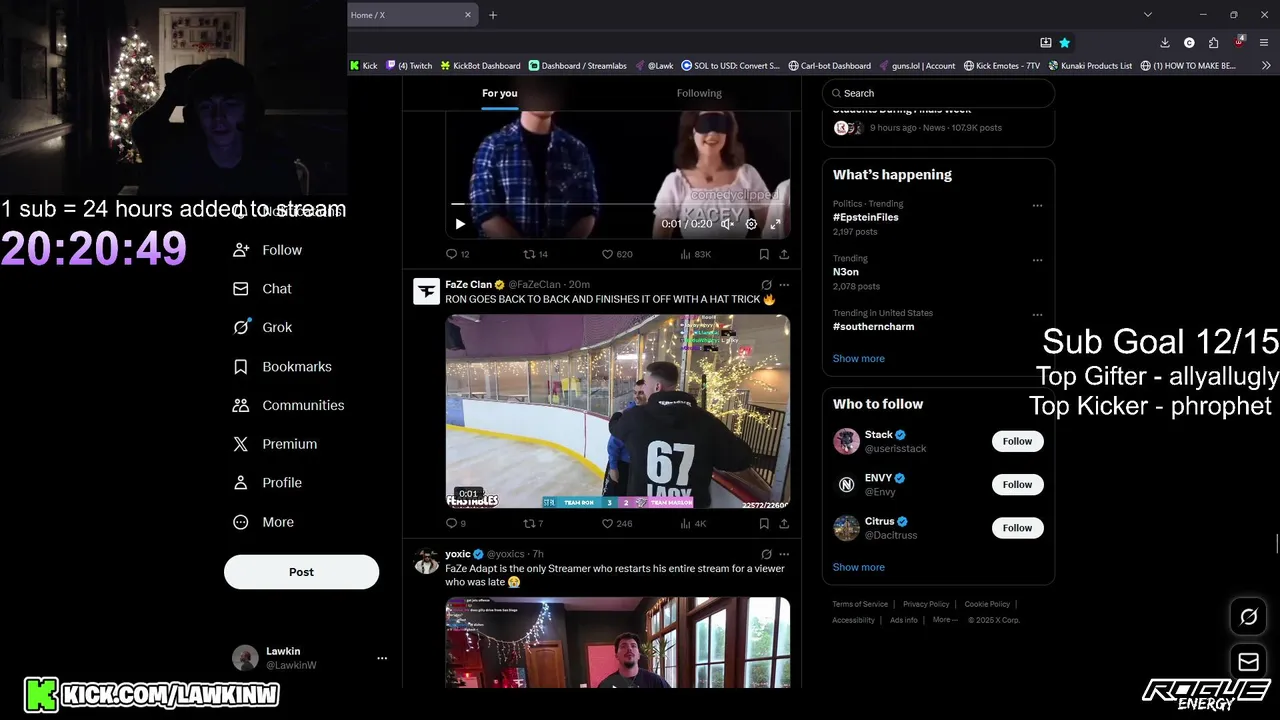Screen dimensions: 1280x720
Task: Enter fullscreen on the top video
Action: (x=775, y=224)
